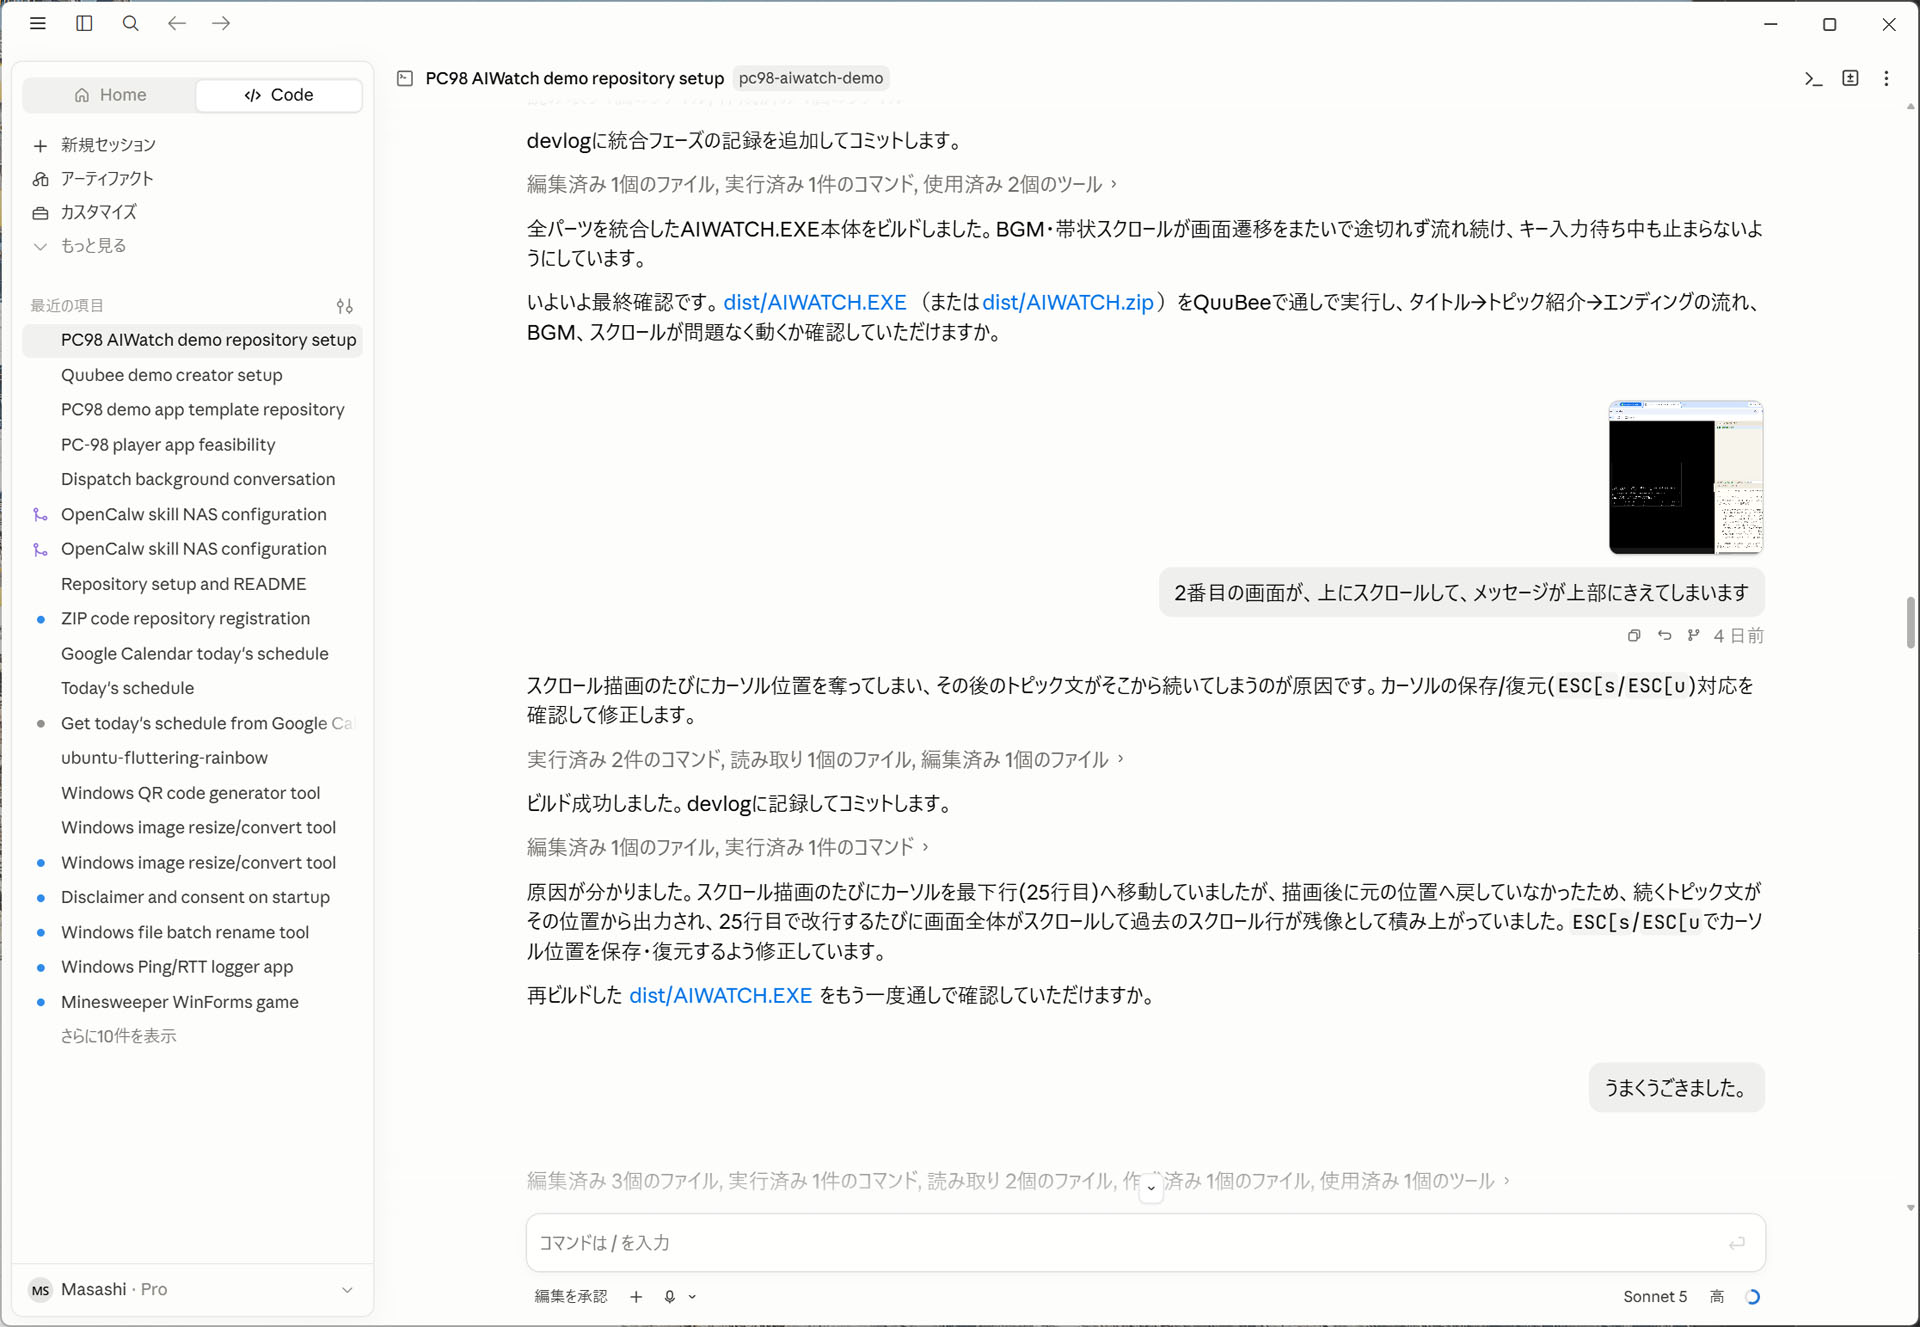Click the undo/revert arrow icon under message
The width and height of the screenshot is (1920, 1327).
(x=1664, y=636)
